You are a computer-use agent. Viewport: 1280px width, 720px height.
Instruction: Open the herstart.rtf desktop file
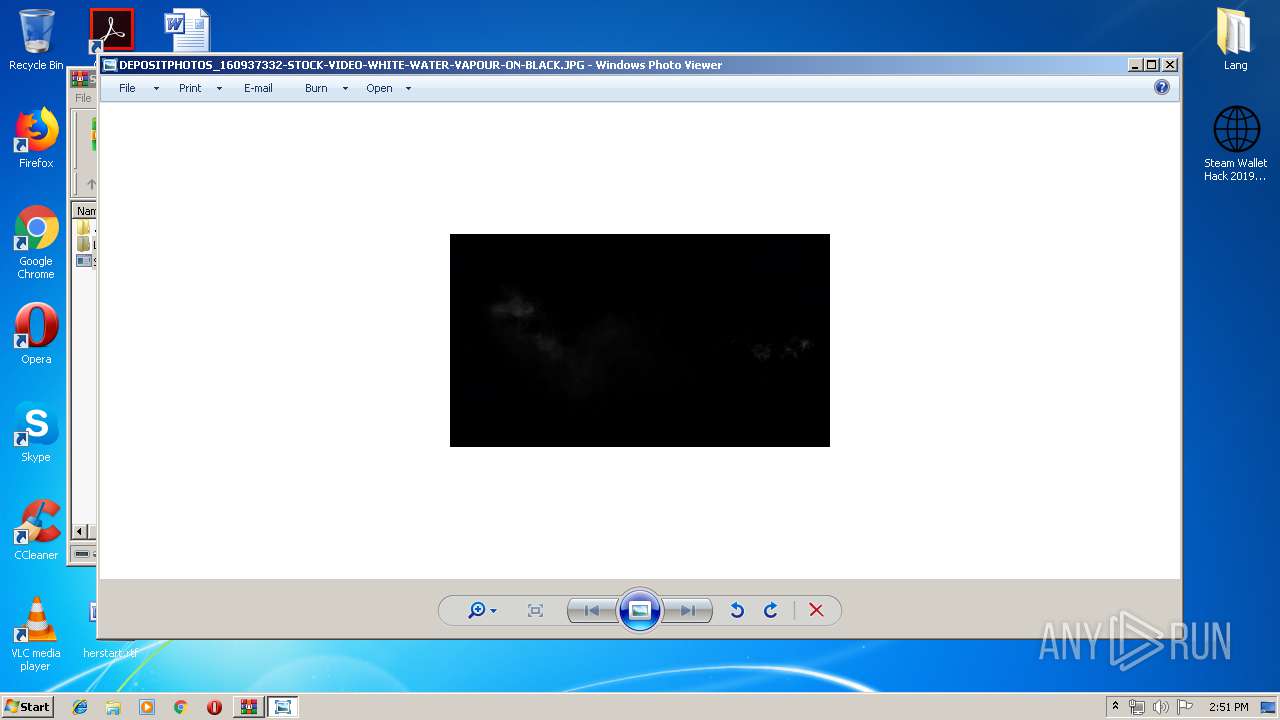(x=110, y=652)
